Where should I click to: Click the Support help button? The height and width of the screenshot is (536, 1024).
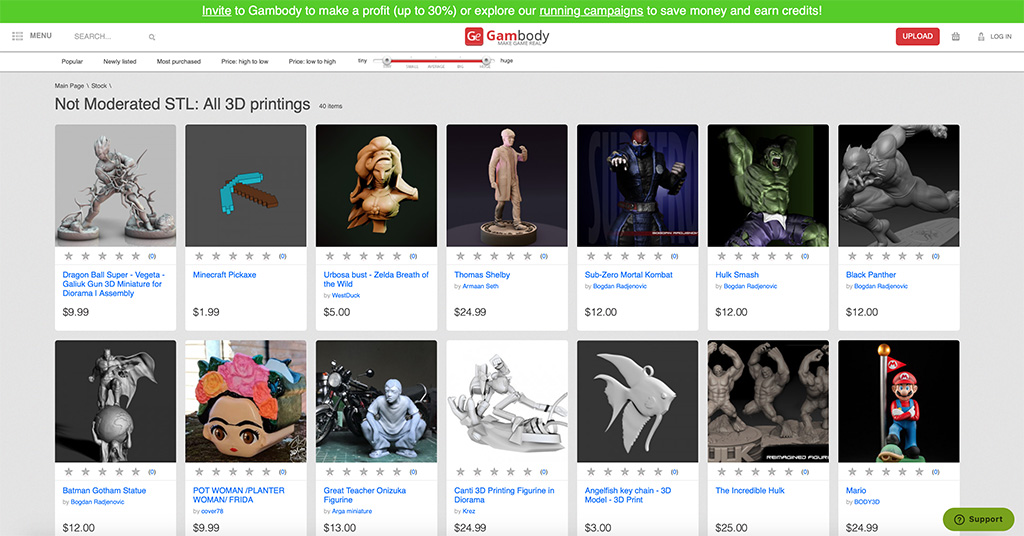(978, 519)
